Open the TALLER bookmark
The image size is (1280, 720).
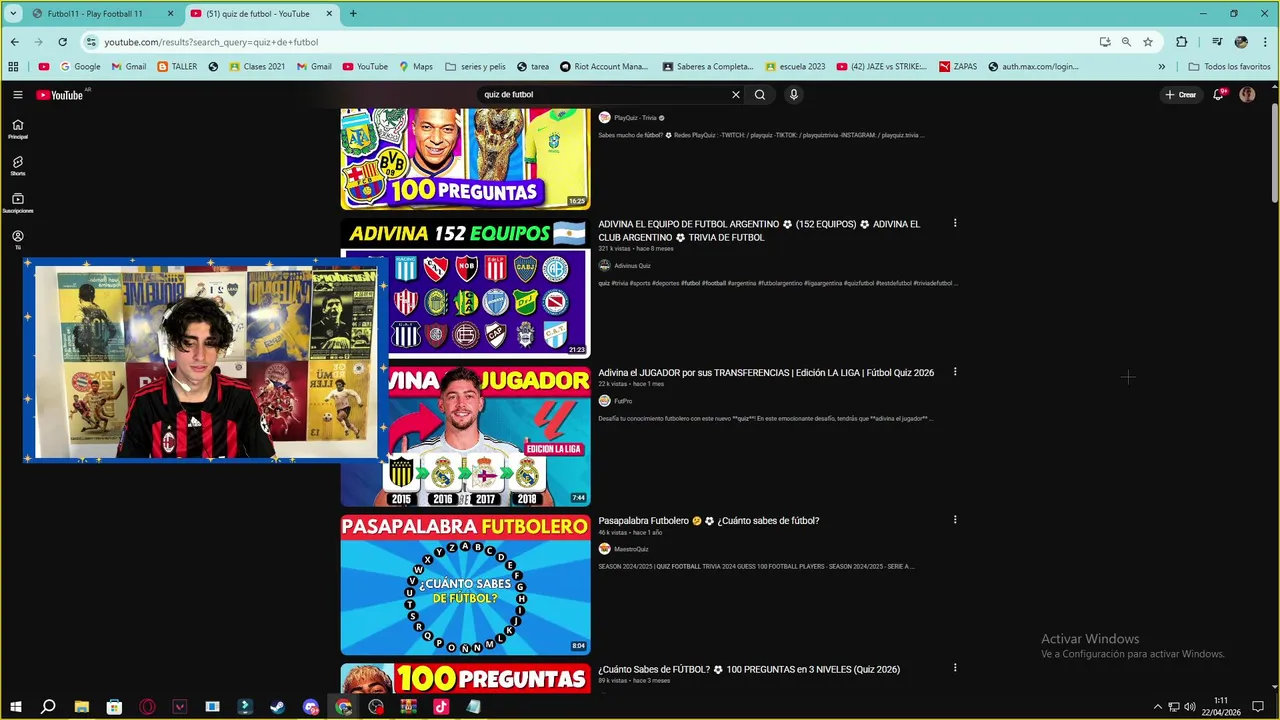point(177,67)
